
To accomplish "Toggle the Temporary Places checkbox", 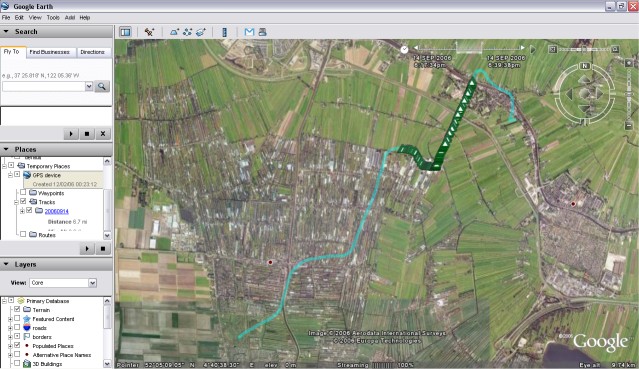I will coord(11,166).
